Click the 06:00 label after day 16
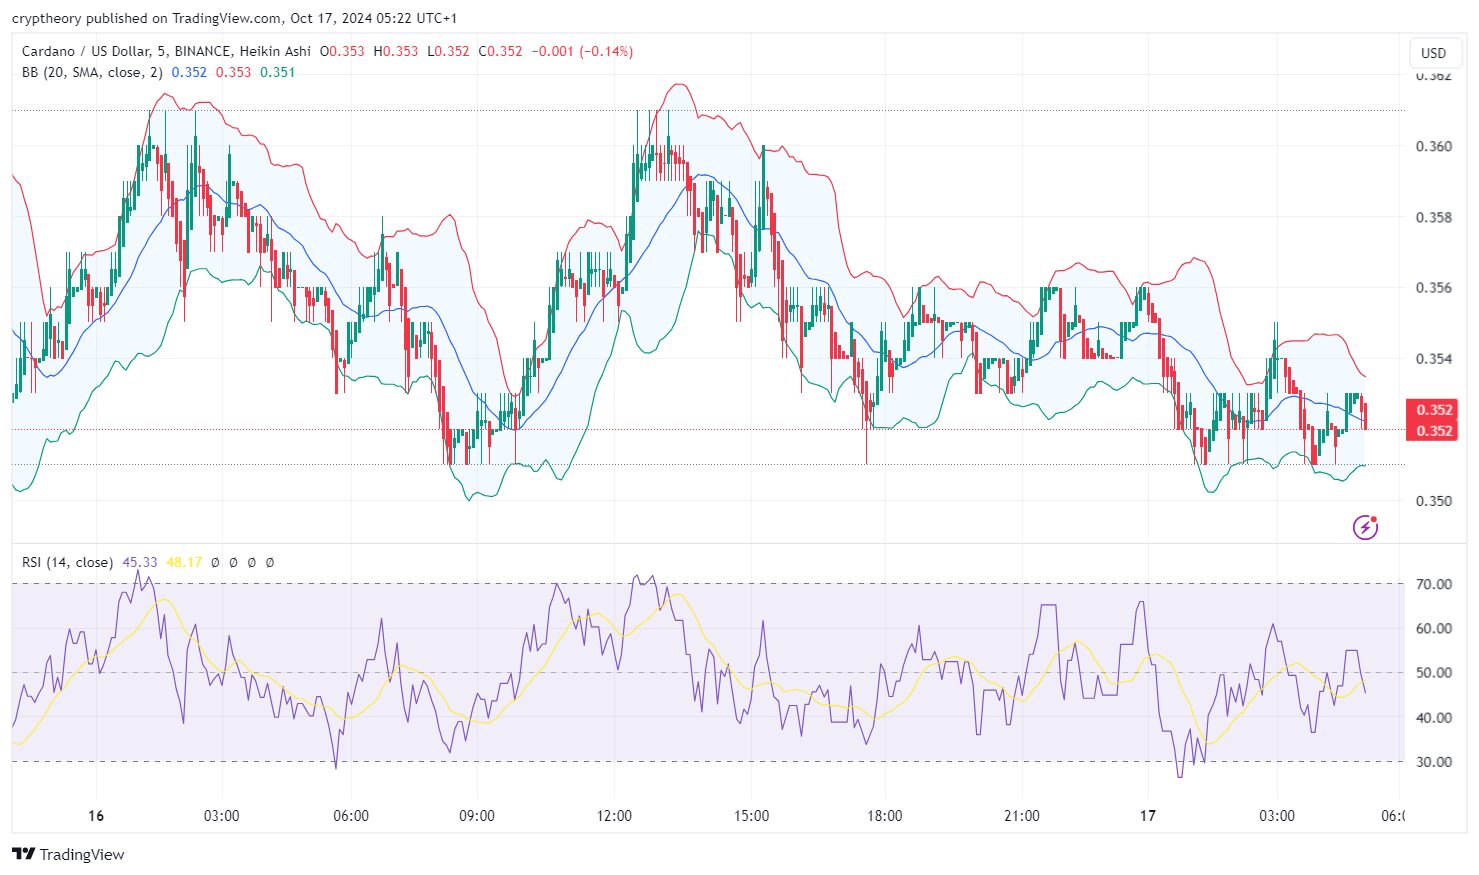The height and width of the screenshot is (875, 1479). pos(351,816)
